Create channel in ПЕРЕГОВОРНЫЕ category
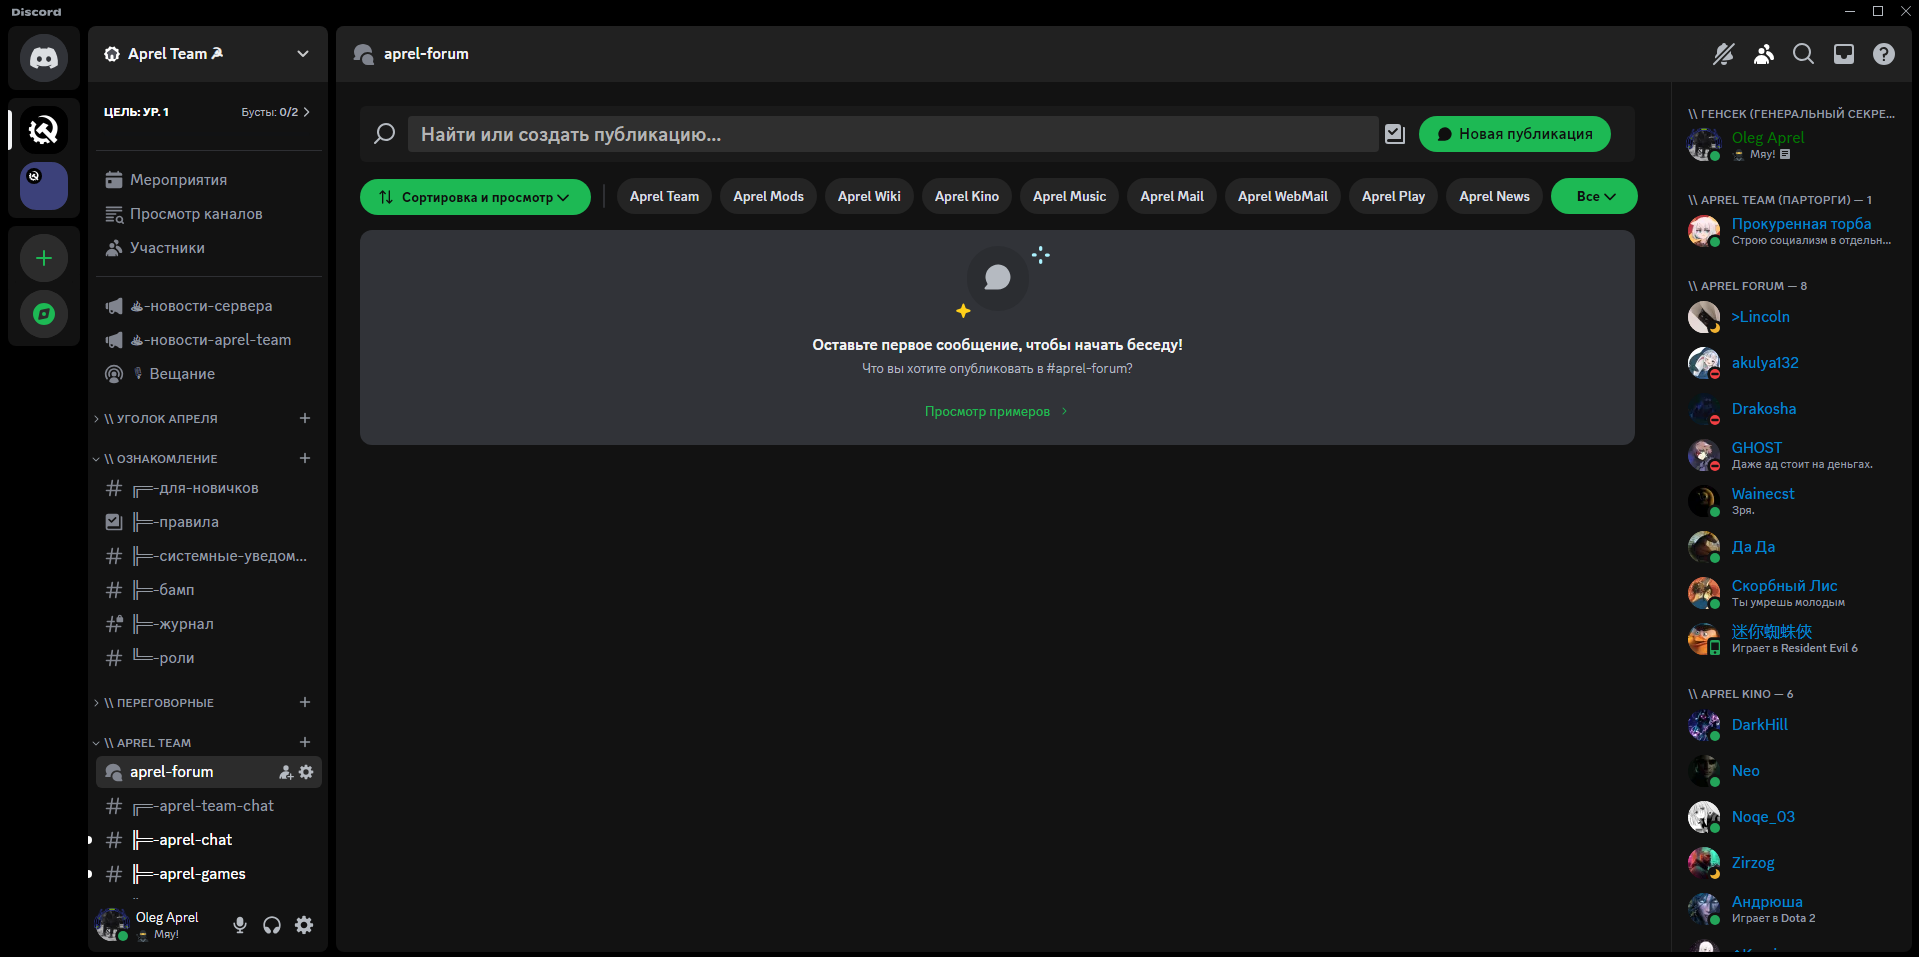Screen dimensions: 1919x957 pyautogui.click(x=305, y=702)
